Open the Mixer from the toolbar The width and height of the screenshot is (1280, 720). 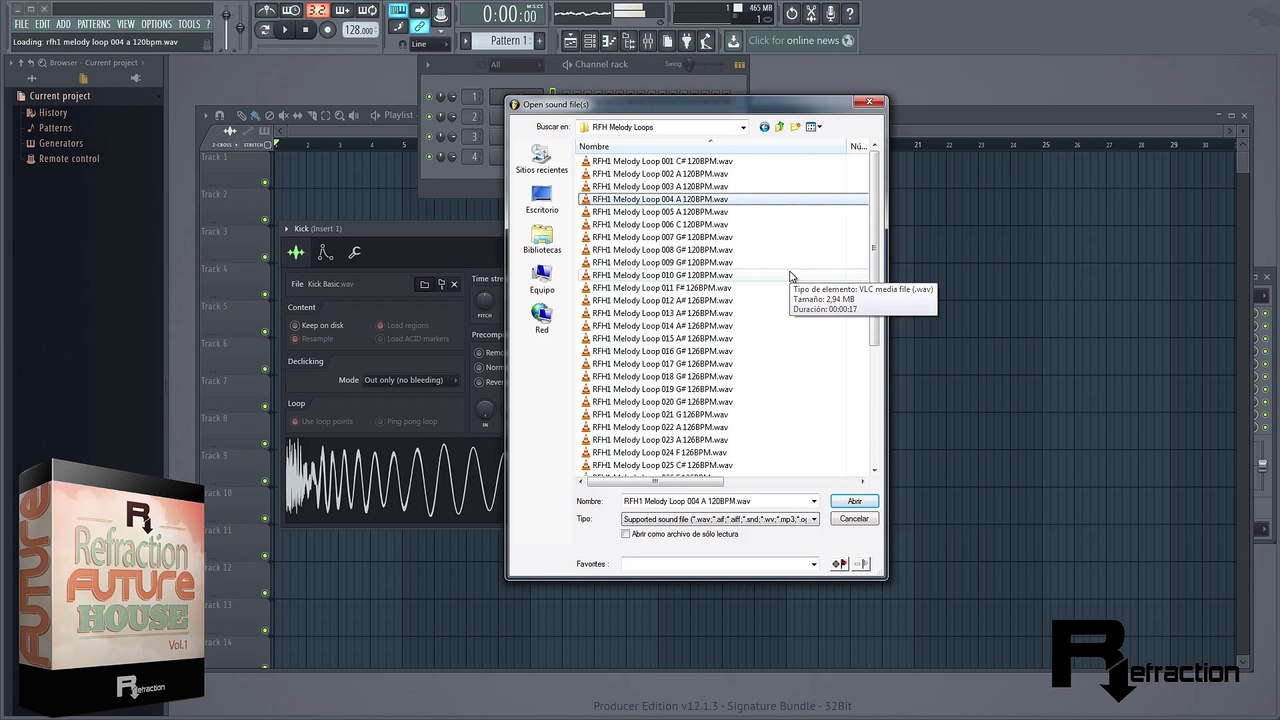tap(648, 41)
